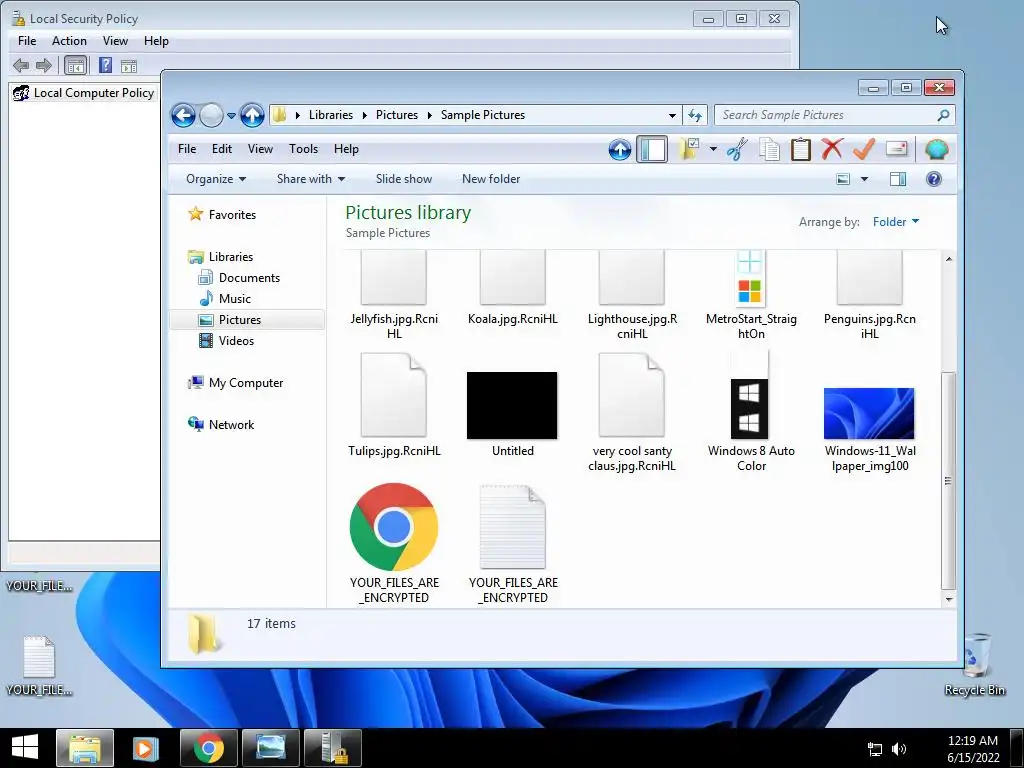Toggle the navigation pane toolbar icon
This screenshot has width=1024, height=768.
click(x=652, y=150)
